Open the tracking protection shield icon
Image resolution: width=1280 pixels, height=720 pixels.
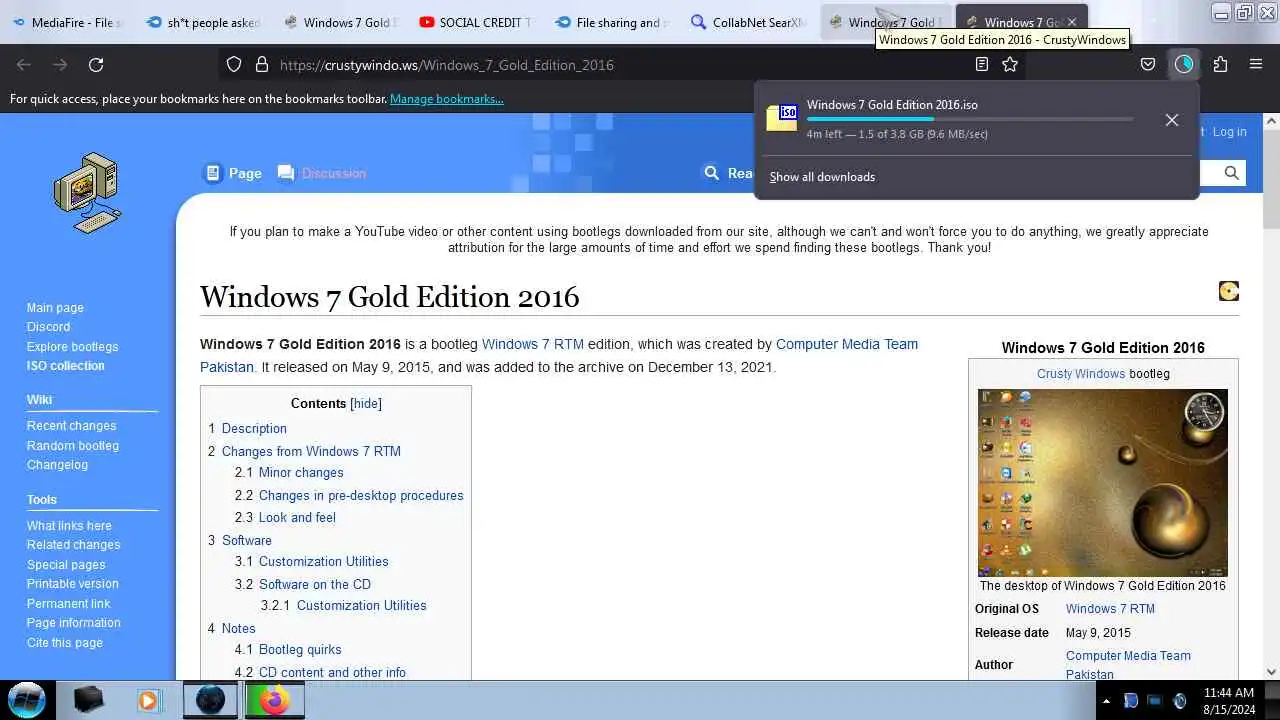point(234,65)
